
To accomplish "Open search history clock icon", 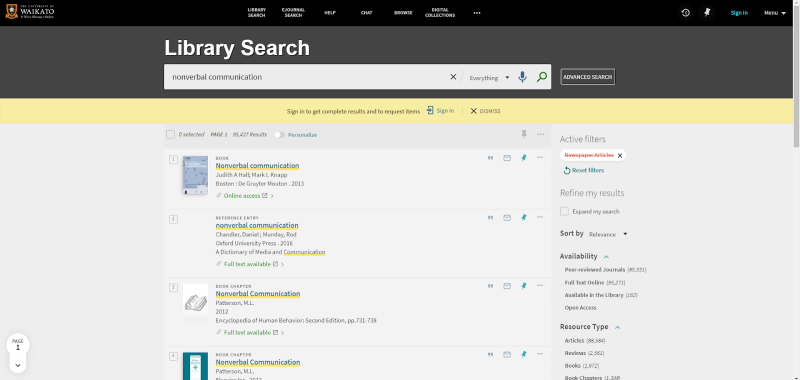I will coord(686,13).
